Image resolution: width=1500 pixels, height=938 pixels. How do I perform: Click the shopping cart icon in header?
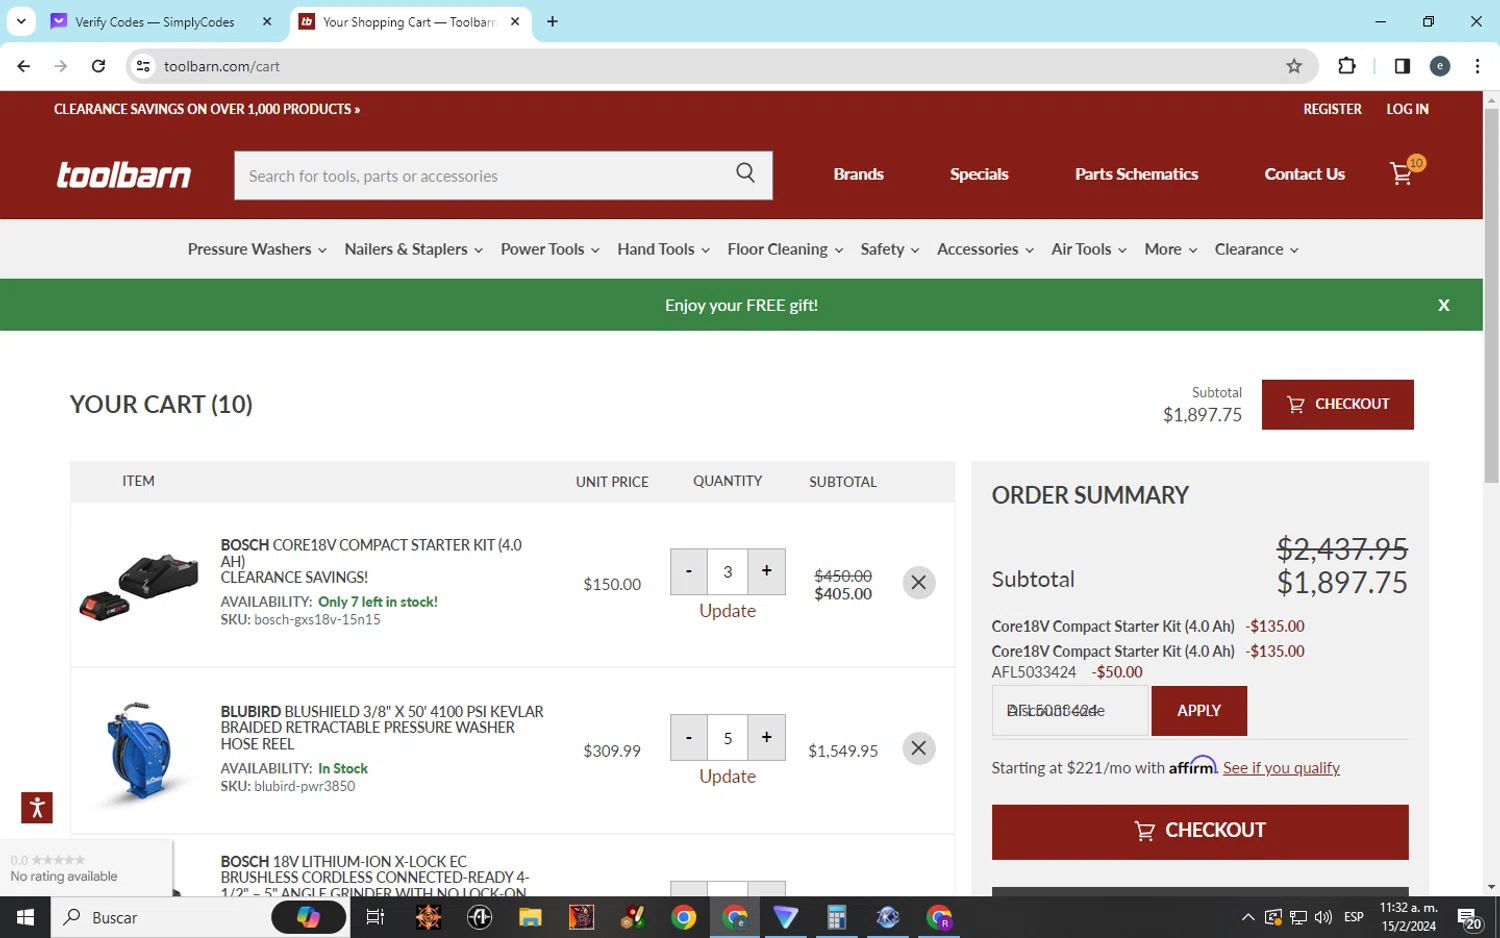pos(1402,174)
